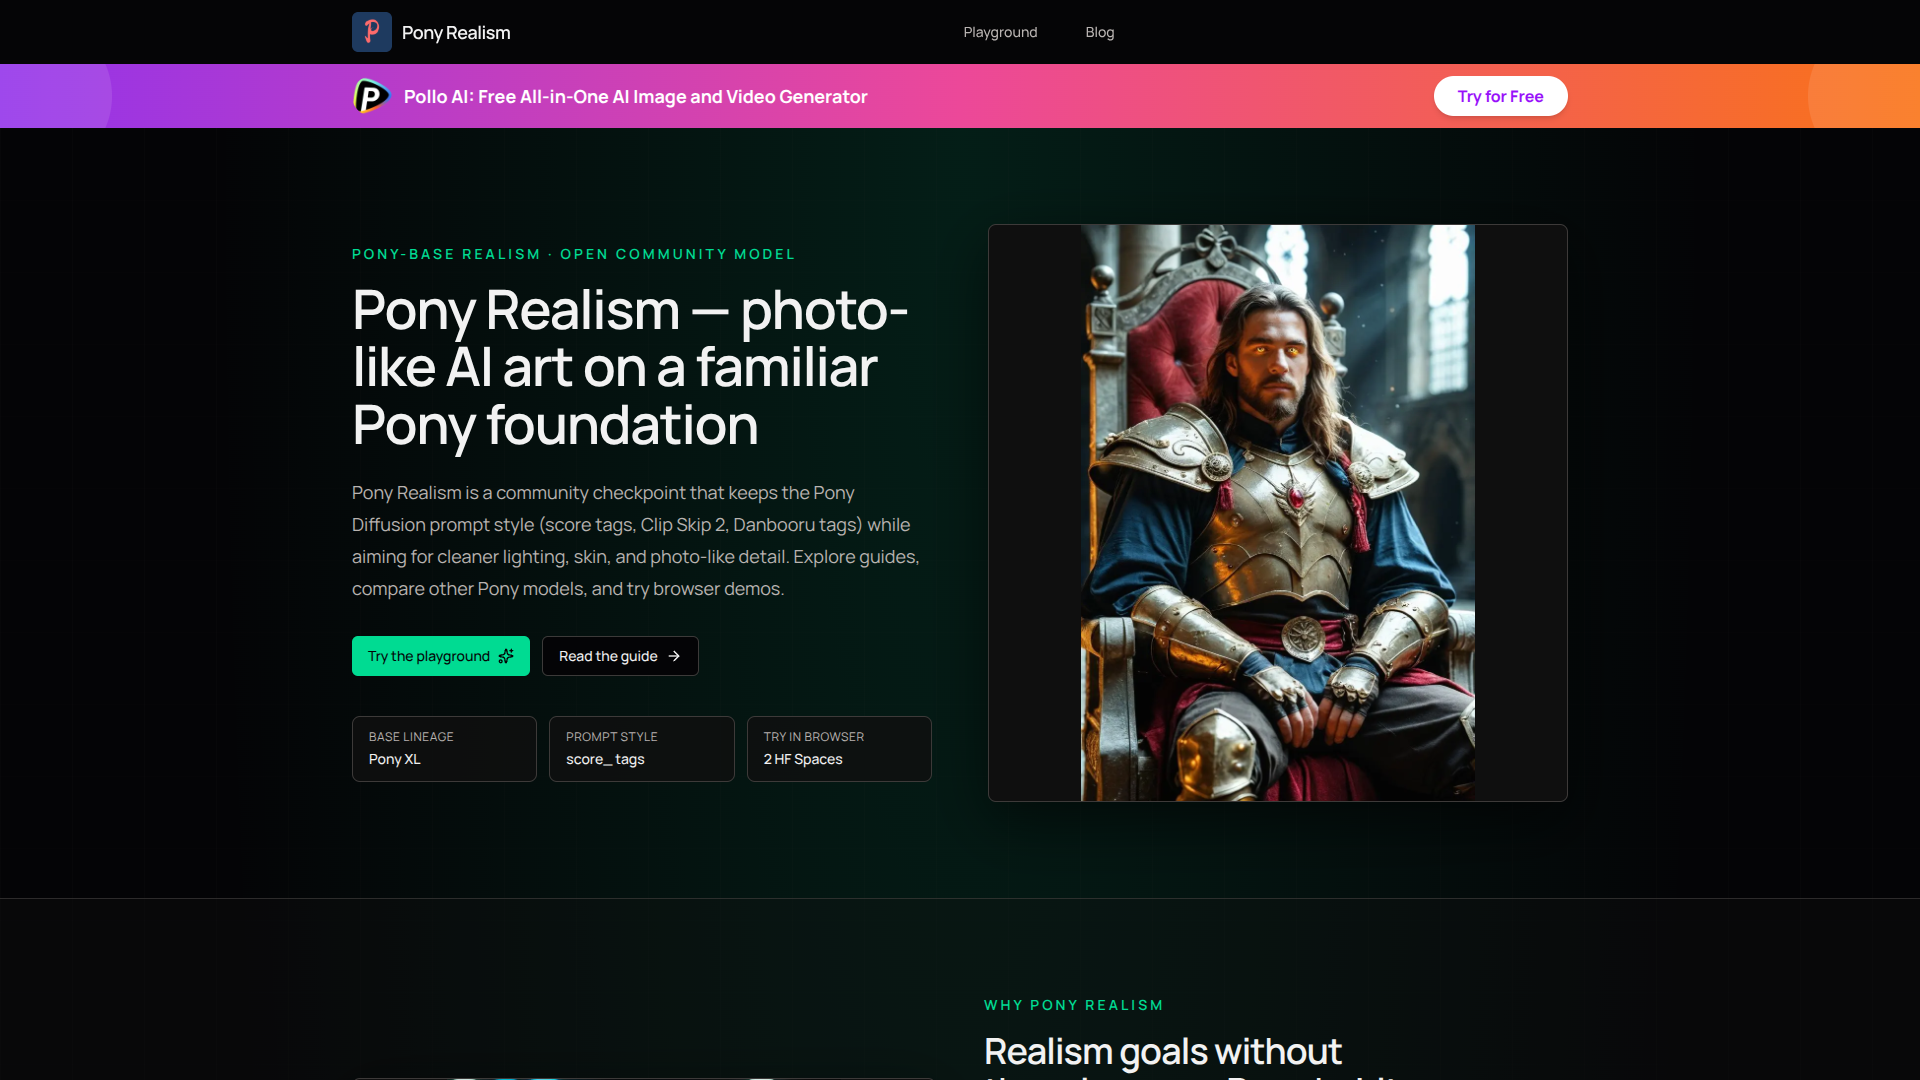The height and width of the screenshot is (1080, 1920).
Task: Click the main Pony Realism headline text
Action: pos(630,367)
